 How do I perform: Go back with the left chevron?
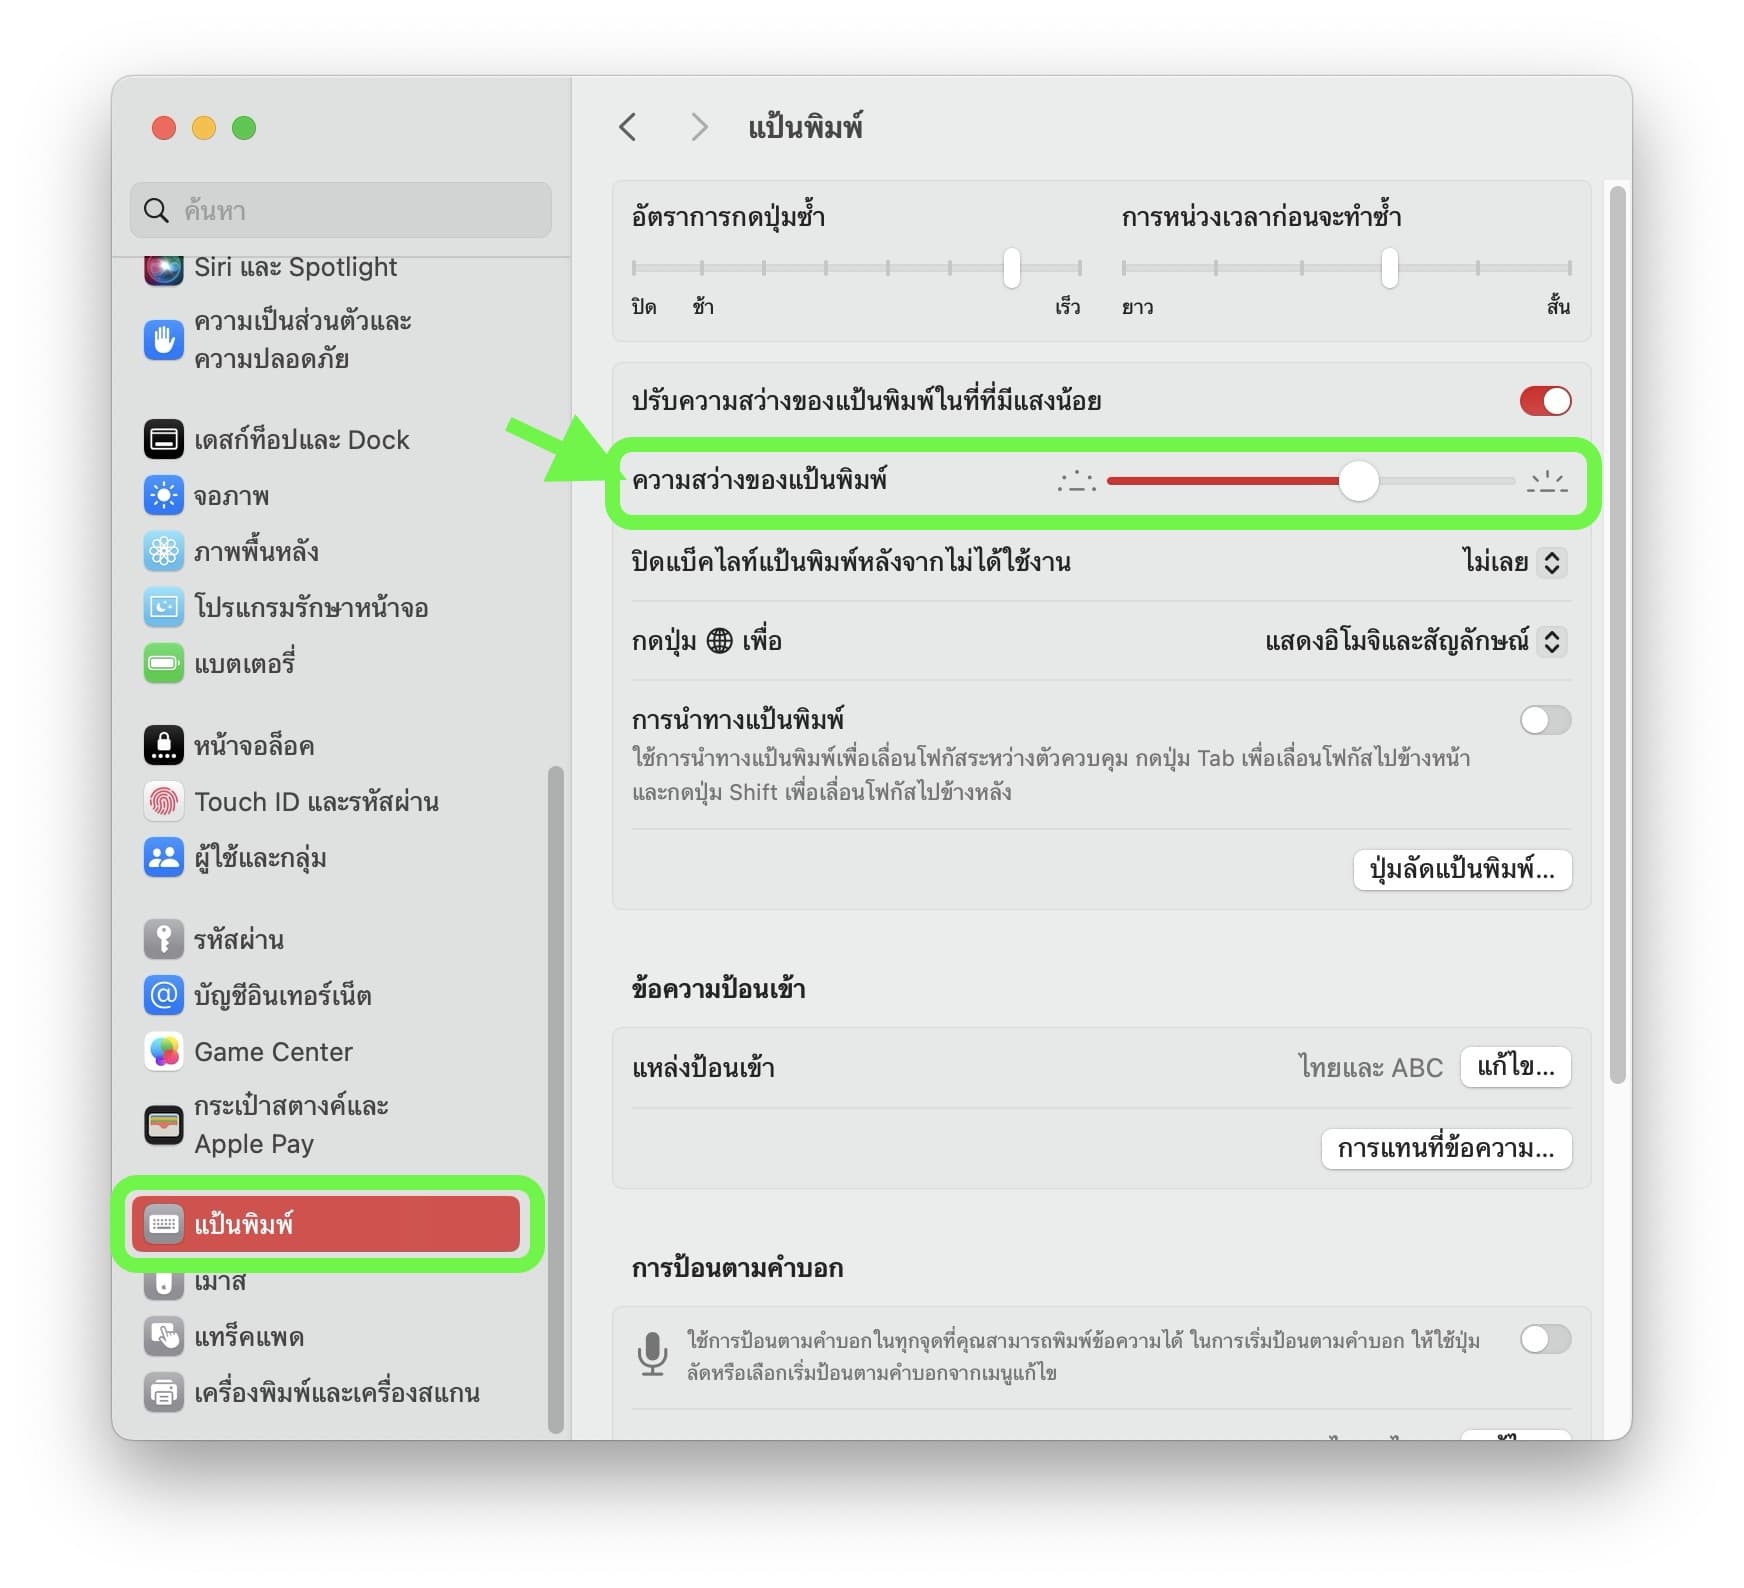pyautogui.click(x=628, y=127)
